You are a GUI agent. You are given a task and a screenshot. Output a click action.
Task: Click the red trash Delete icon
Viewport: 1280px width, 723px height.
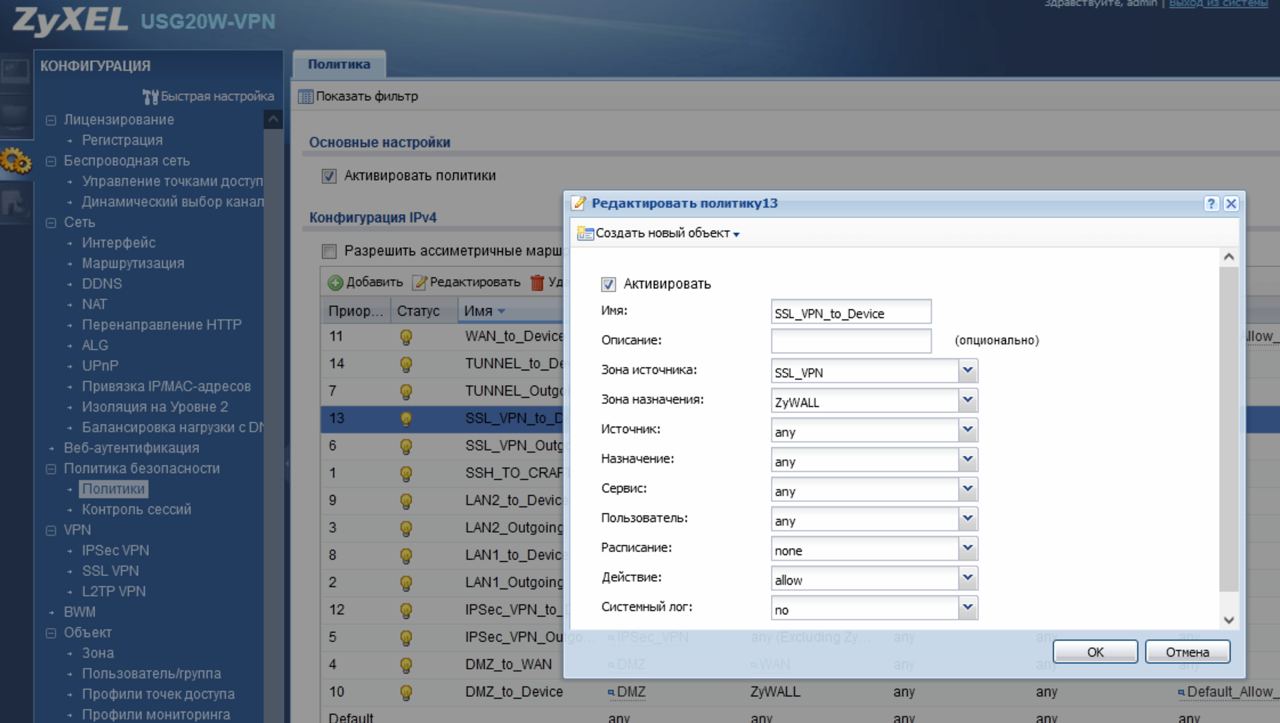(x=537, y=283)
